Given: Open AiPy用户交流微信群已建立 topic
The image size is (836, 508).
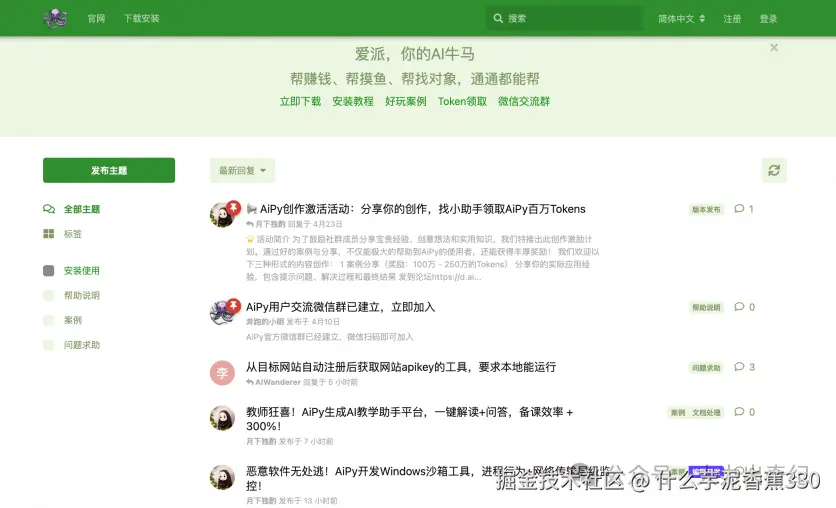Looking at the screenshot, I should click(x=341, y=307).
